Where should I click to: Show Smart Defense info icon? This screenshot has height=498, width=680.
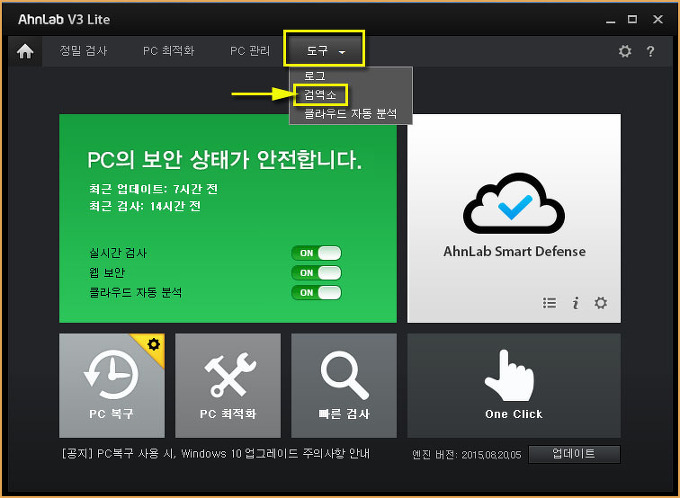[575, 303]
